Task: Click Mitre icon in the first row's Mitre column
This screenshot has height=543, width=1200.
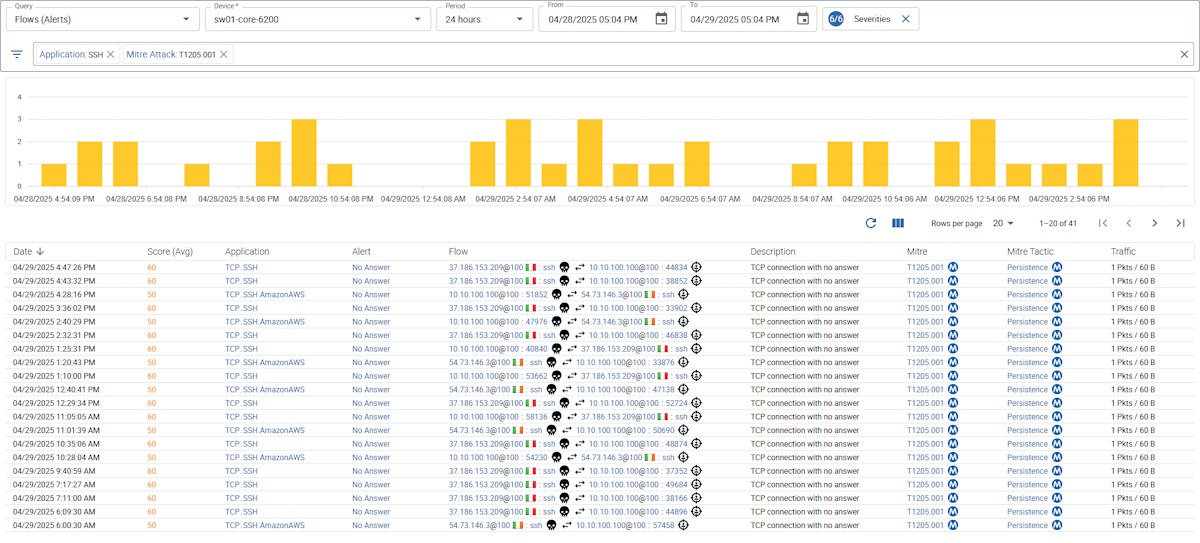Action: click(x=953, y=268)
